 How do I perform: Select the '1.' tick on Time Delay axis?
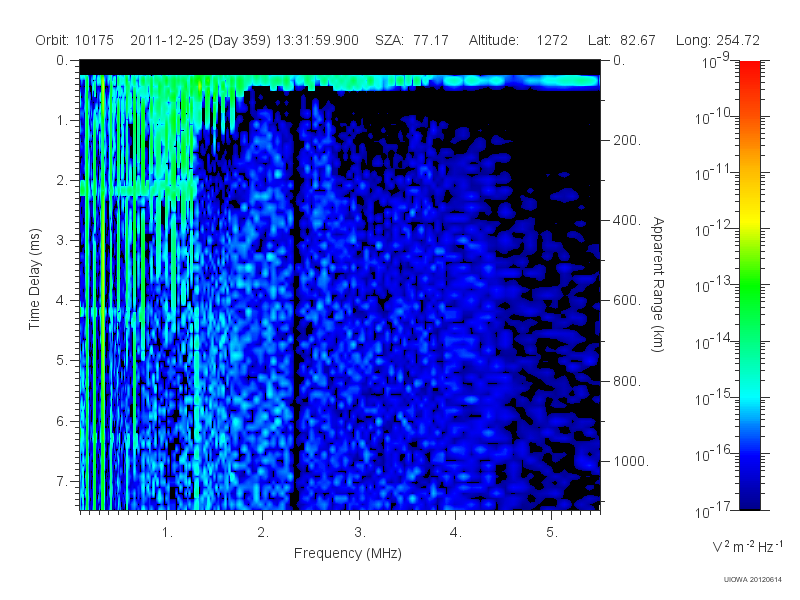coord(62,120)
